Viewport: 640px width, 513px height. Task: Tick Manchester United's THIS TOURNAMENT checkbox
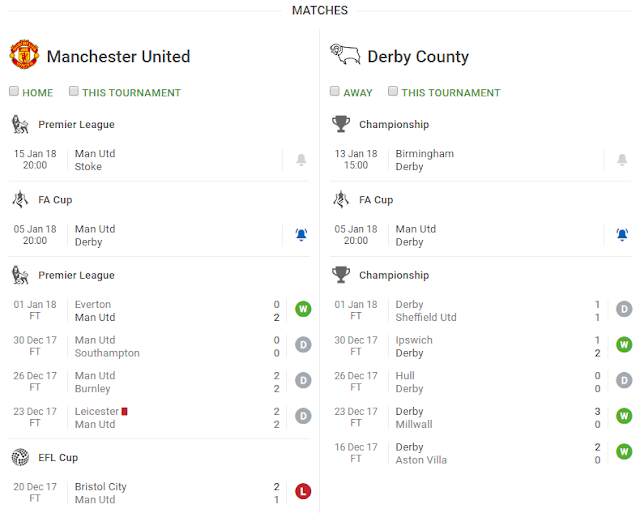(74, 92)
